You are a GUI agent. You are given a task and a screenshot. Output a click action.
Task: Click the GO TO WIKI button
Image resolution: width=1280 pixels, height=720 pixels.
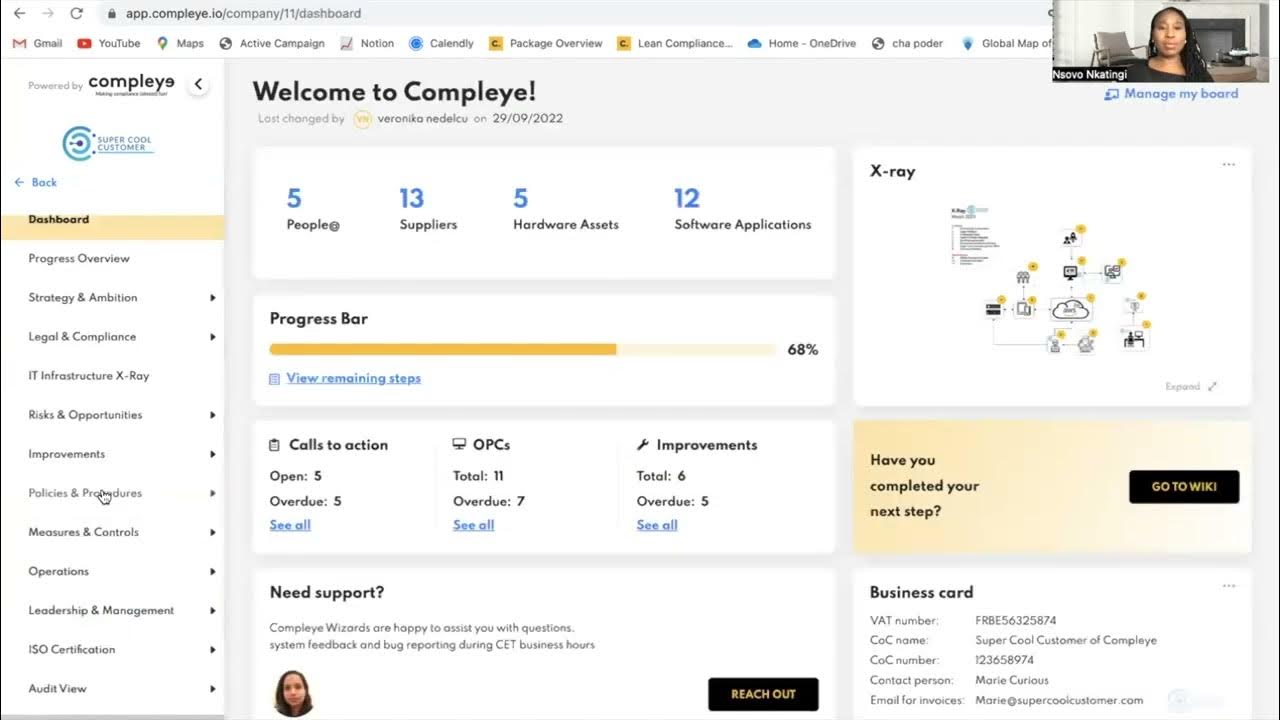[1183, 487]
